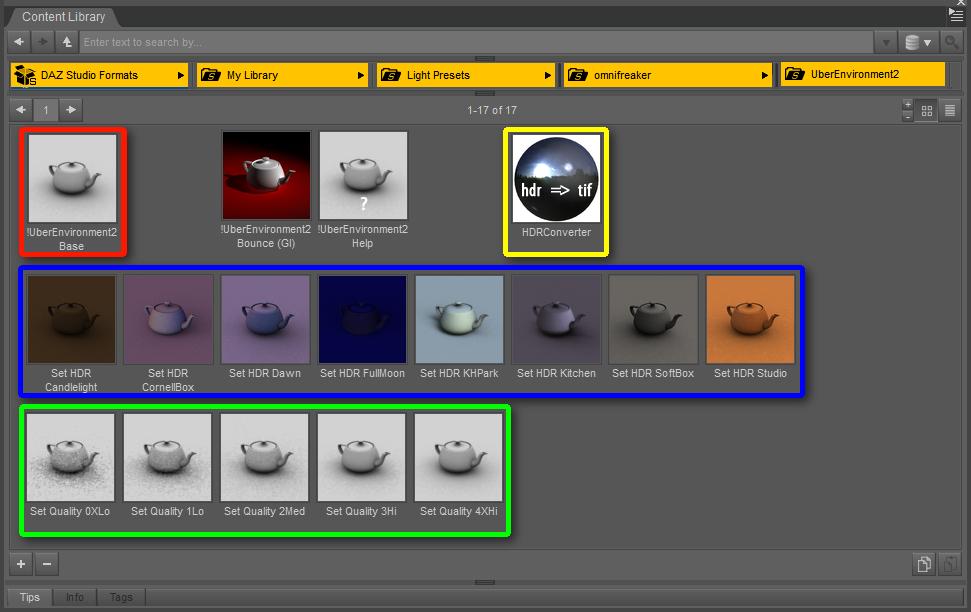971x612 pixels.
Task: Expand My Library breadcrumb arrow
Action: pos(360,75)
